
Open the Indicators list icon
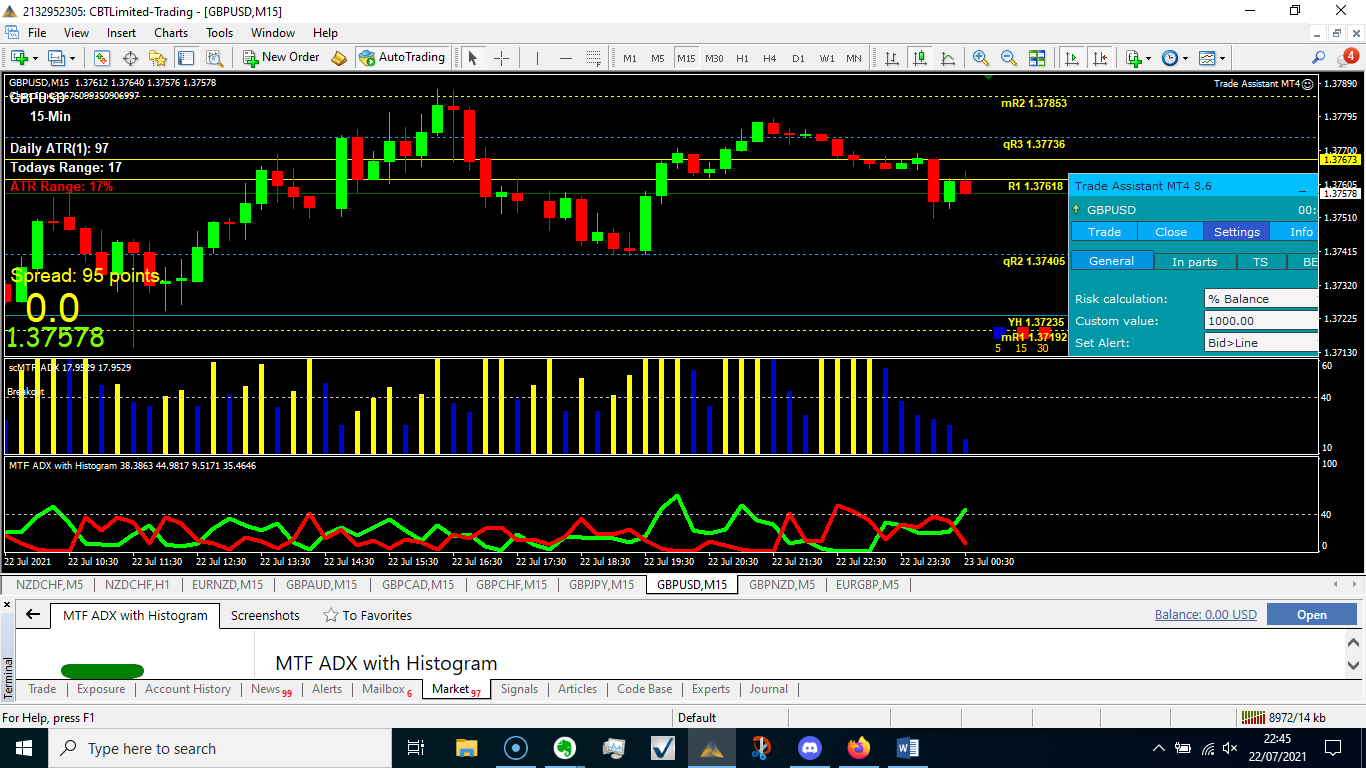1133,58
